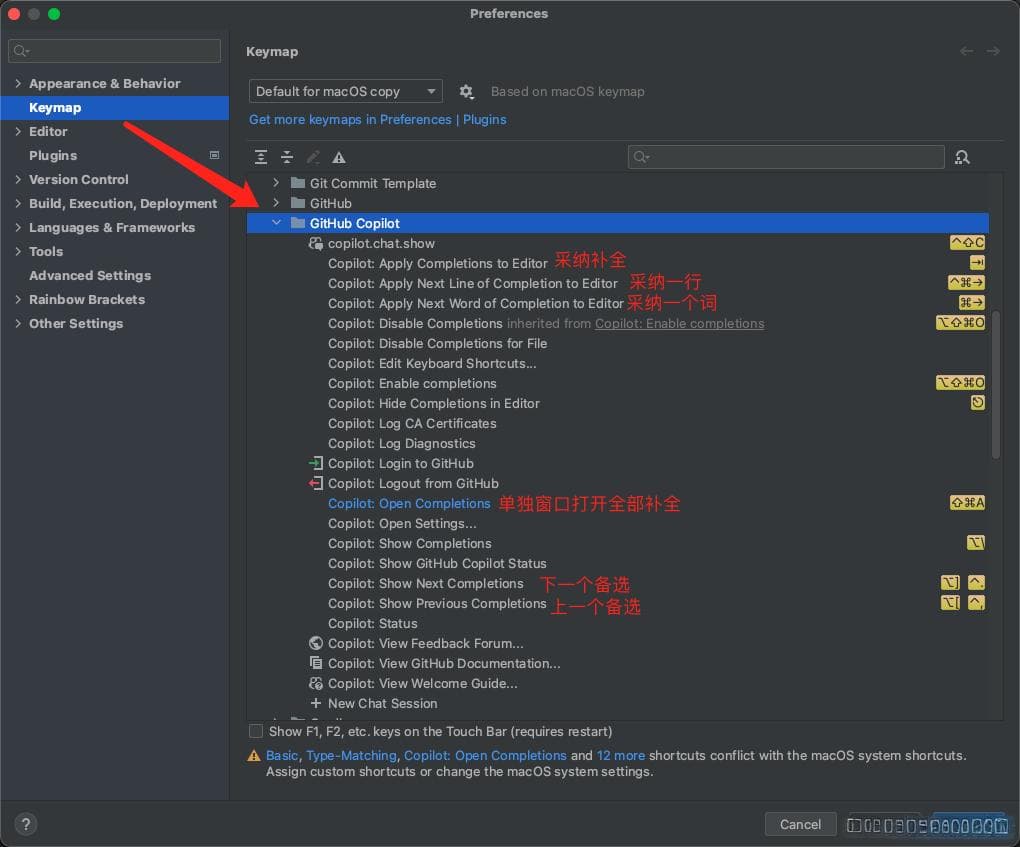Click the Git Commit Template folder icon
The height and width of the screenshot is (847, 1020).
[x=298, y=183]
